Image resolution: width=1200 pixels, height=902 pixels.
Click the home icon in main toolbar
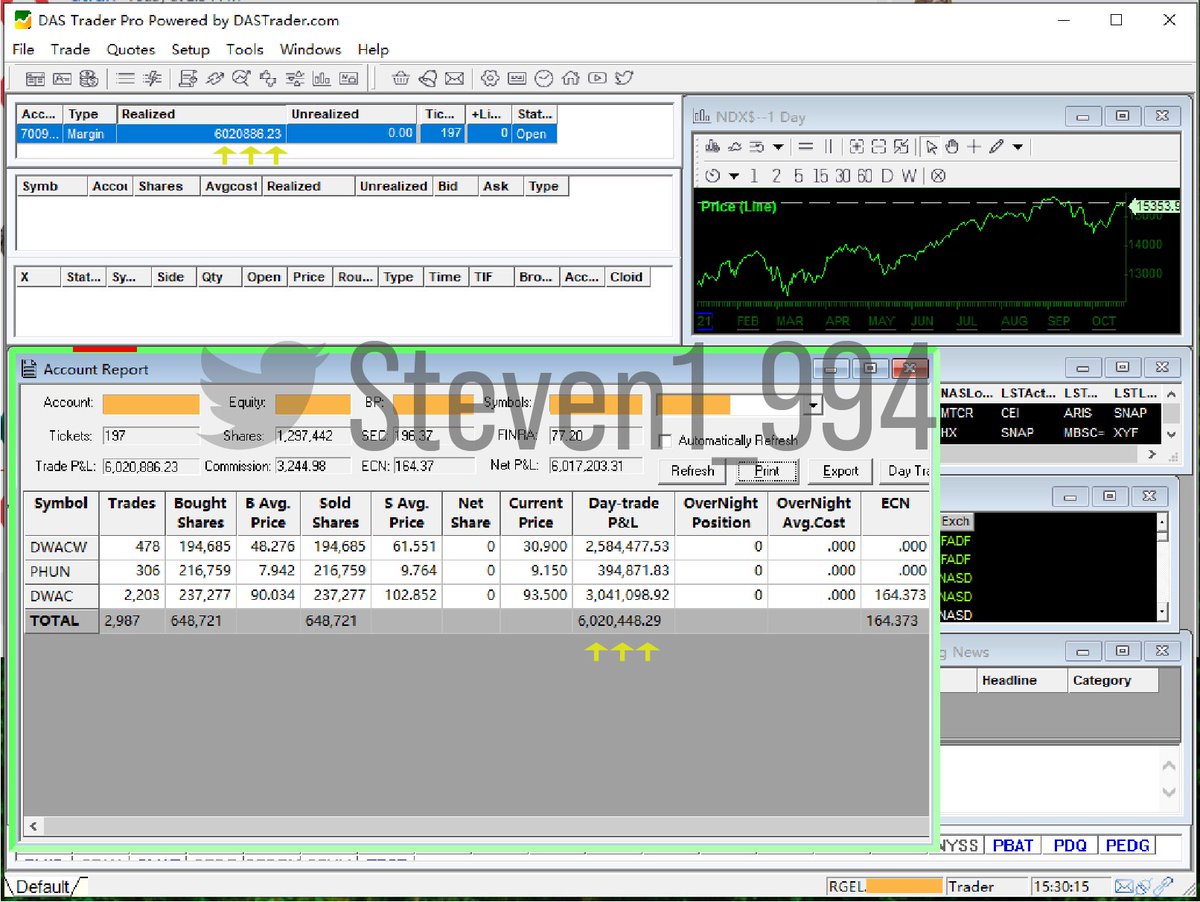point(571,78)
